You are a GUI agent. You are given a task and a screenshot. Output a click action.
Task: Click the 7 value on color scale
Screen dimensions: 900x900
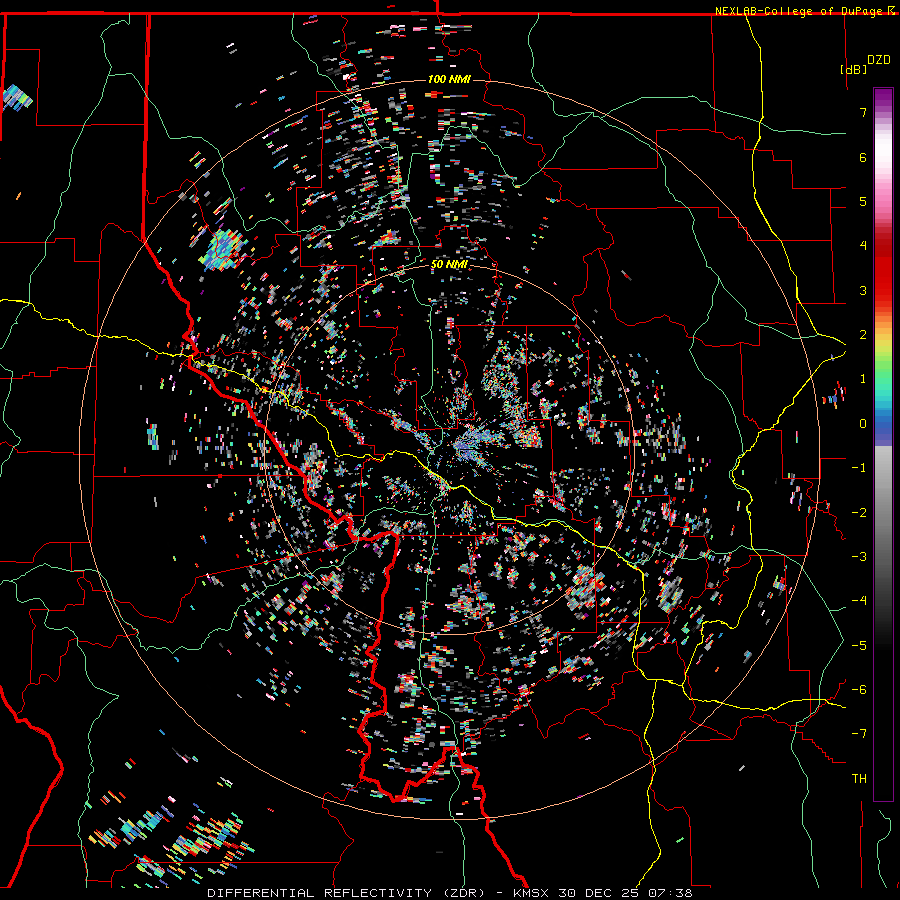863,112
